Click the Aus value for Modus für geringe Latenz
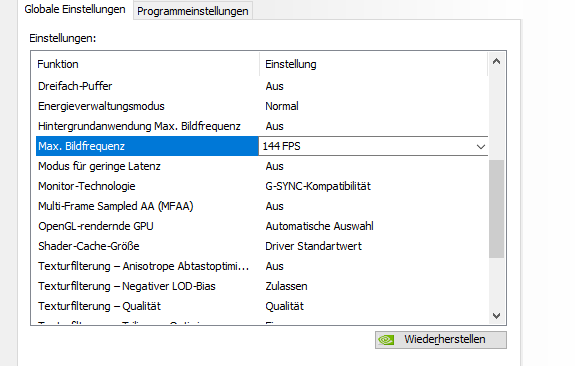 (274, 166)
